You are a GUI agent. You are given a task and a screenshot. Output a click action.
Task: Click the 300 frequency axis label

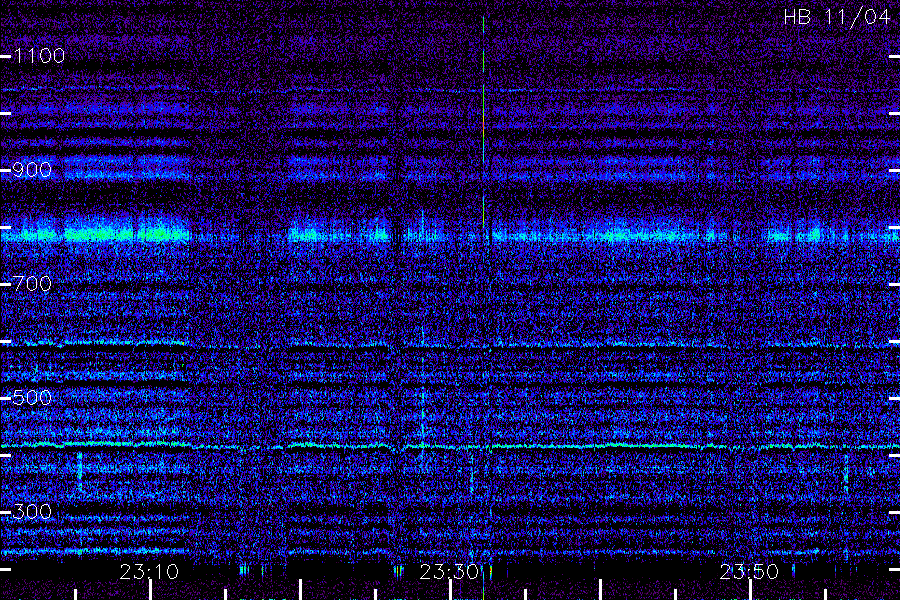(x=32, y=512)
